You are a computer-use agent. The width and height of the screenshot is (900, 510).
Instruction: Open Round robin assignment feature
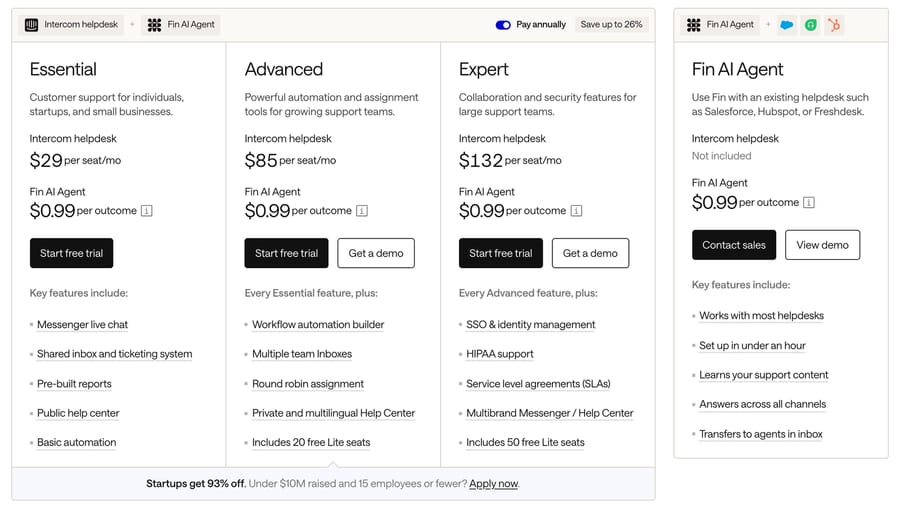point(308,384)
